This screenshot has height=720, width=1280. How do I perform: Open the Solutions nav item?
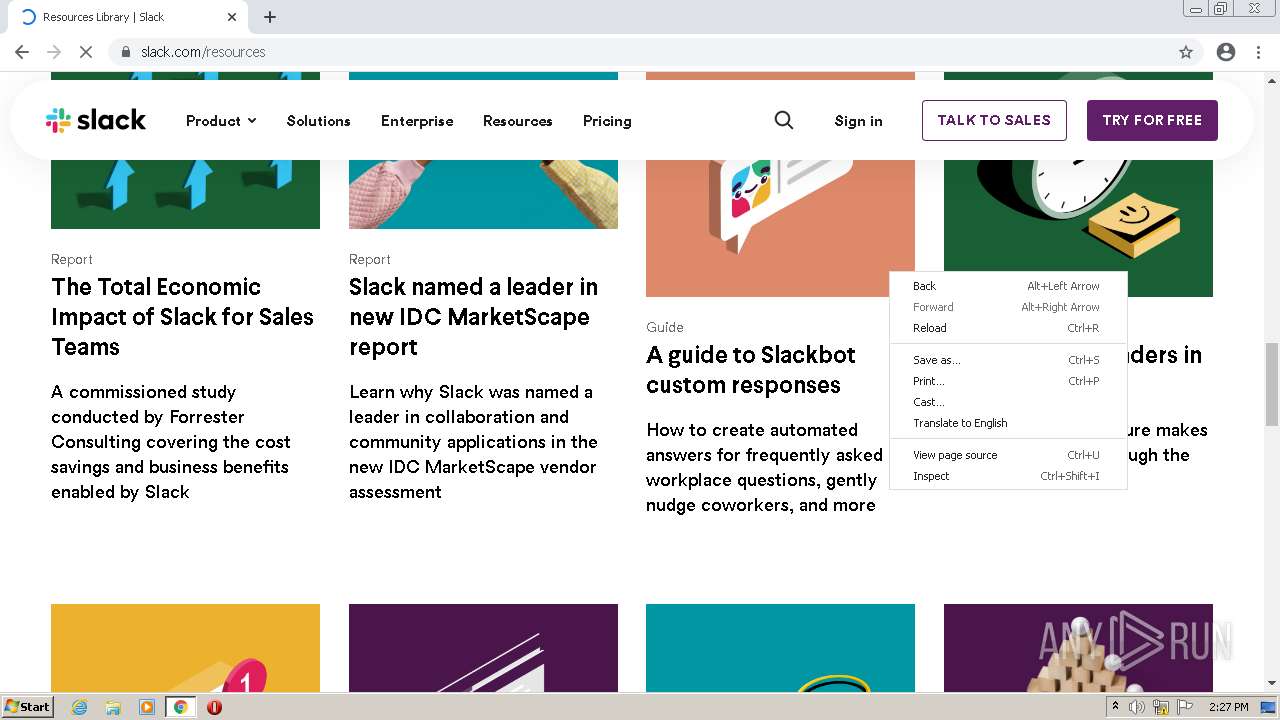pos(318,121)
